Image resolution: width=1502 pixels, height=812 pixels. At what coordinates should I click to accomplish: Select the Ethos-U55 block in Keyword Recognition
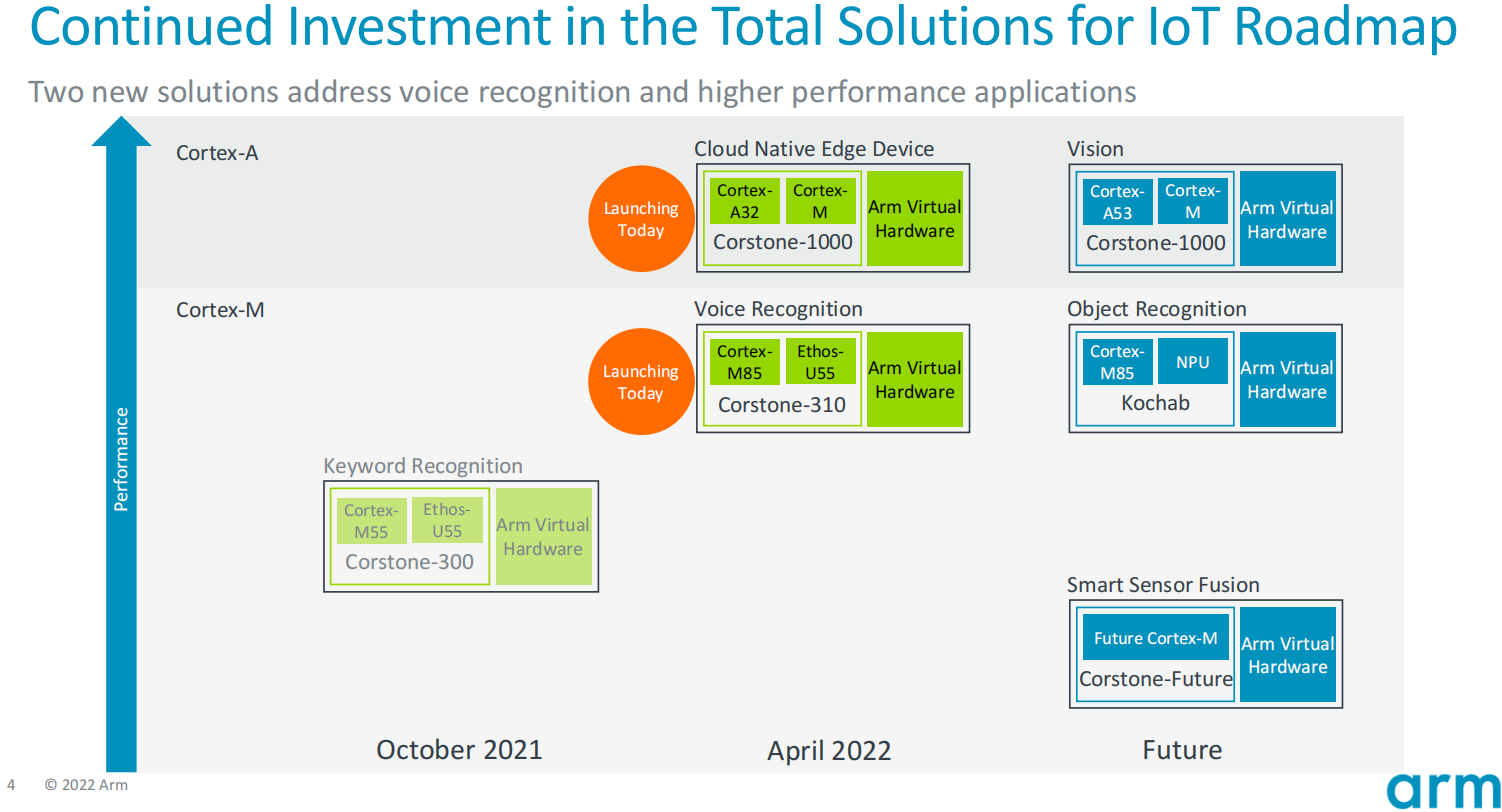click(x=447, y=521)
